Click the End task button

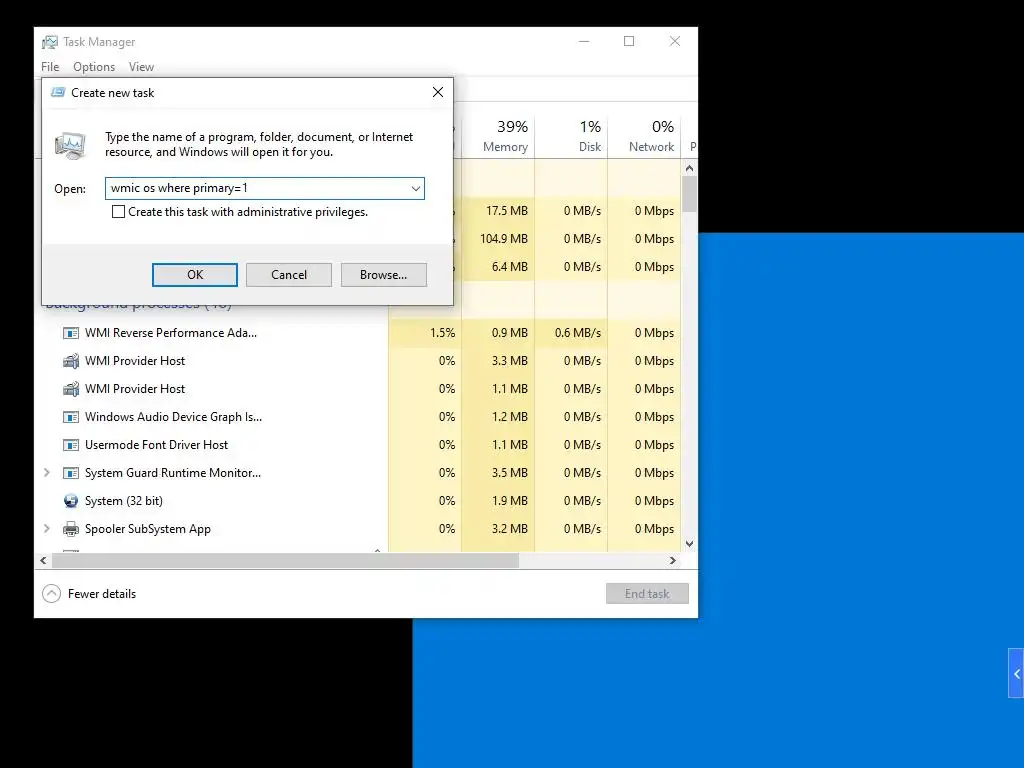point(647,594)
